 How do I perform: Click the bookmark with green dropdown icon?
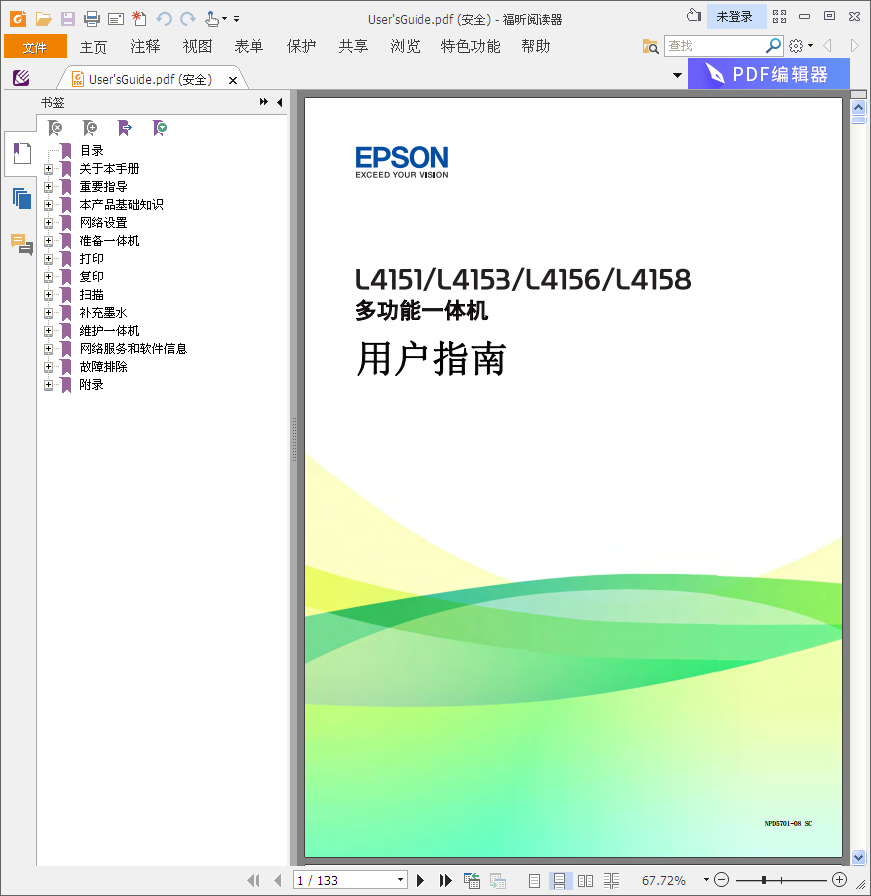tap(160, 128)
